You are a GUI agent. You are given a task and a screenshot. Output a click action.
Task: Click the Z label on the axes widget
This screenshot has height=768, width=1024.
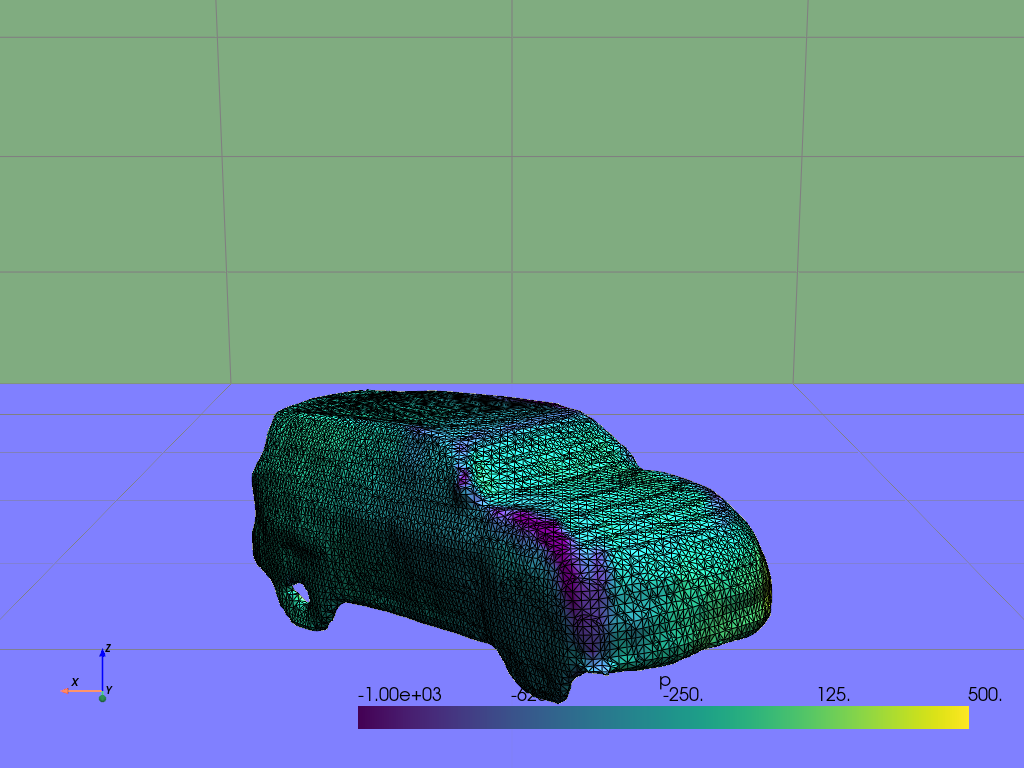click(108, 648)
